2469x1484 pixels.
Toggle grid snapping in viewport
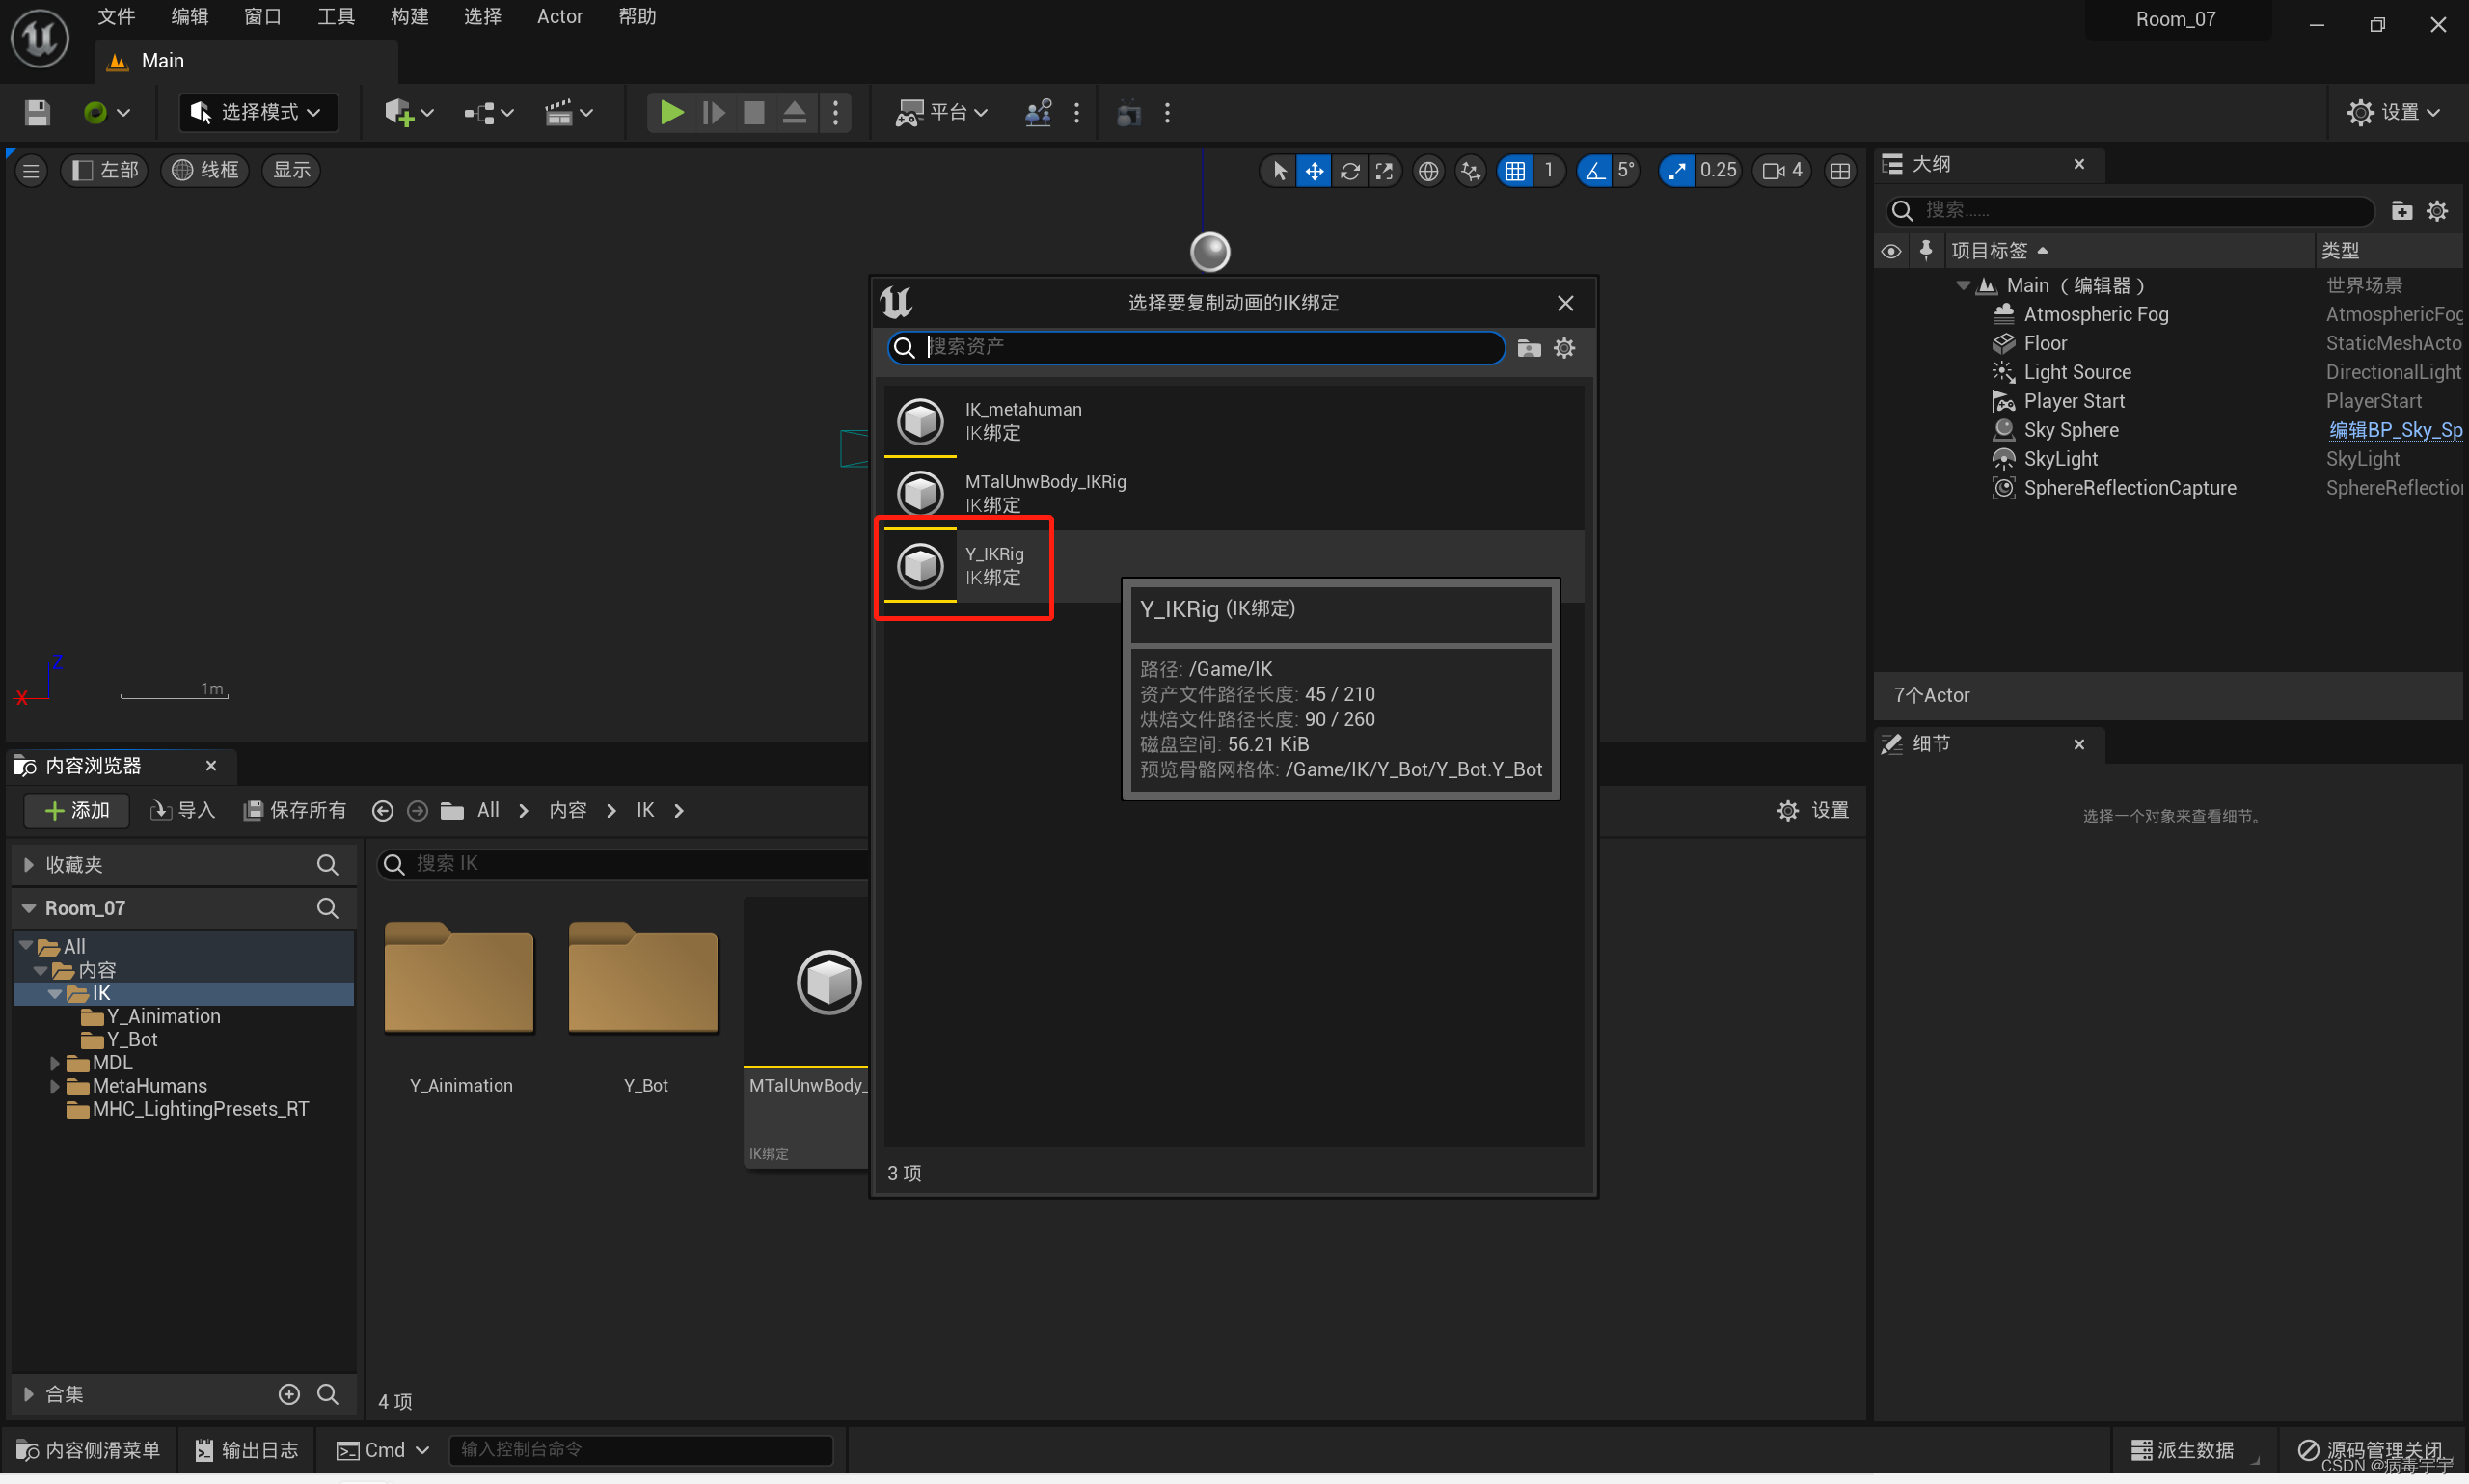tap(1515, 171)
